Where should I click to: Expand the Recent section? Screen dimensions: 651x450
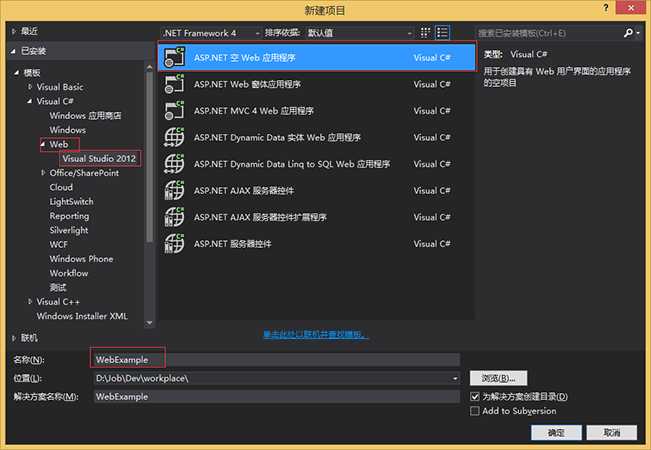point(14,31)
